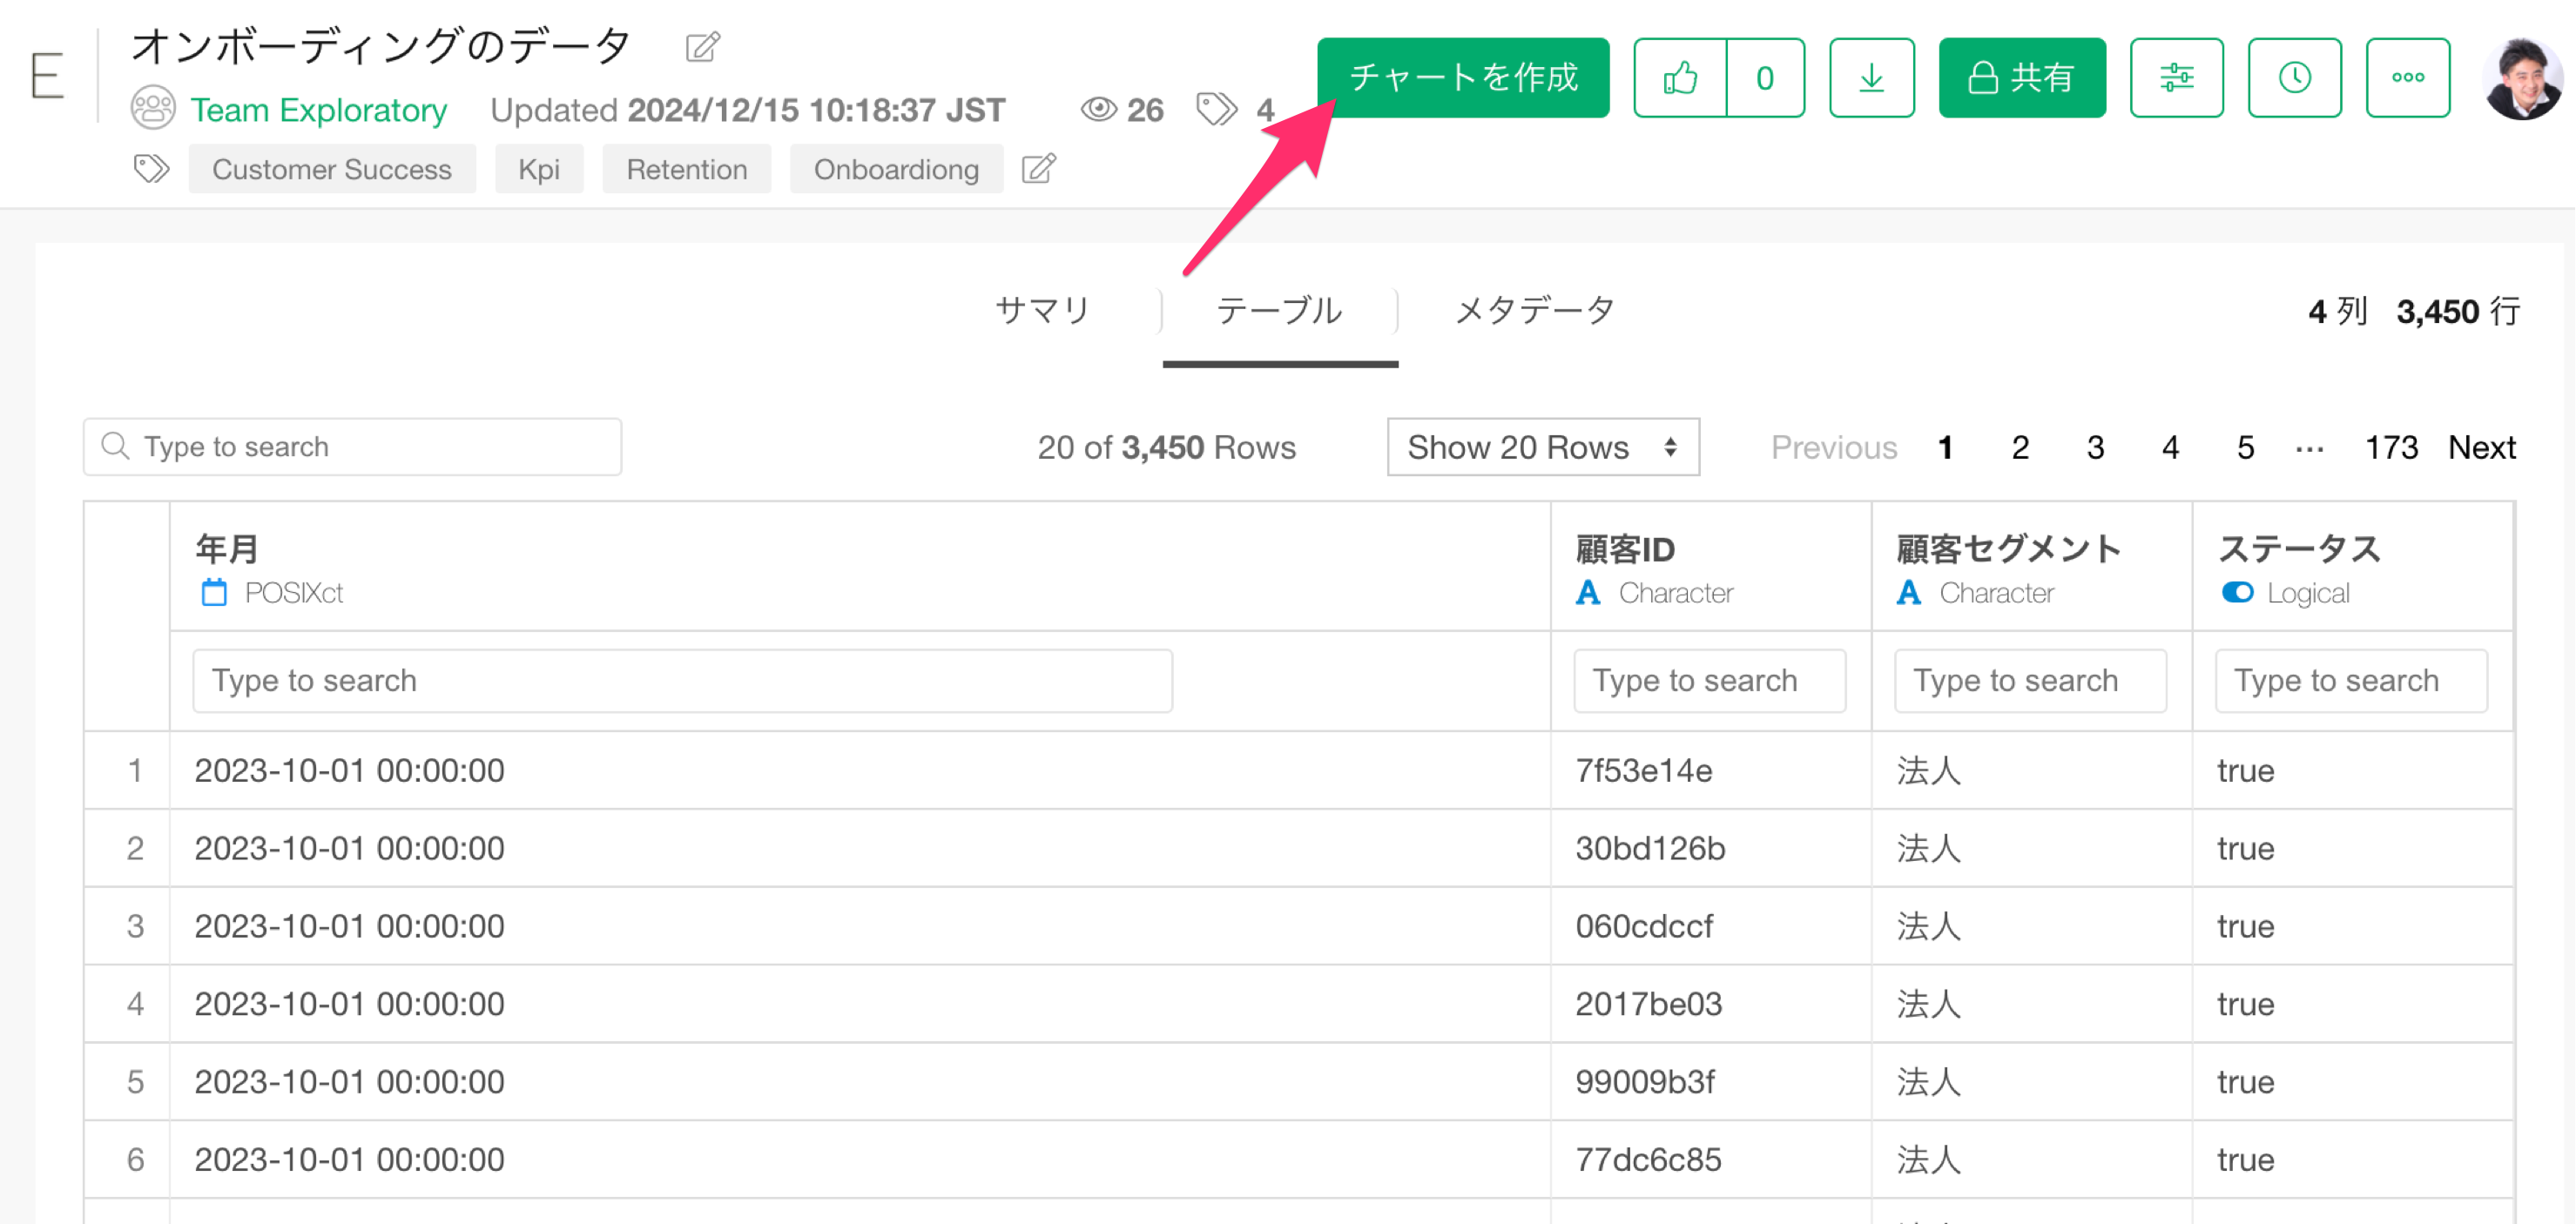This screenshot has width=2576, height=1224.
Task: Switch to the サマリ tab
Action: 1042,311
